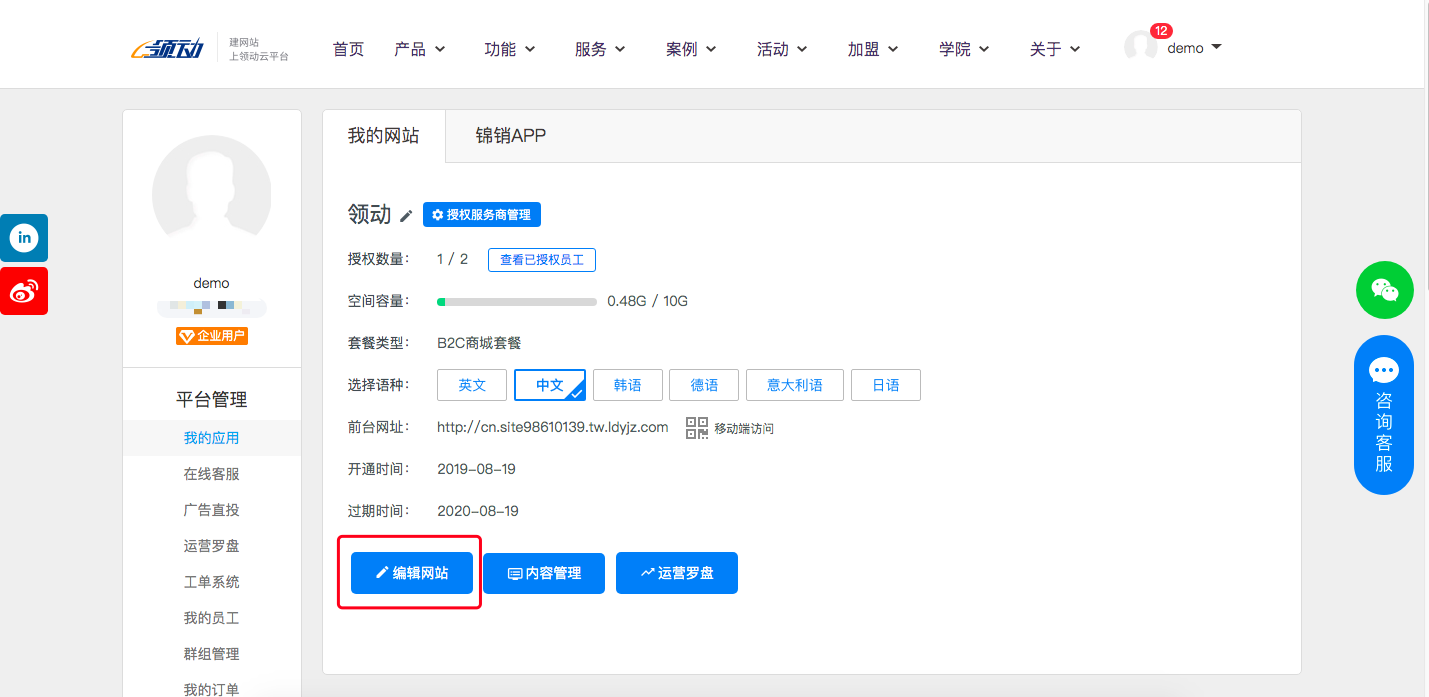Select 日语 language option

pyautogui.click(x=885, y=385)
